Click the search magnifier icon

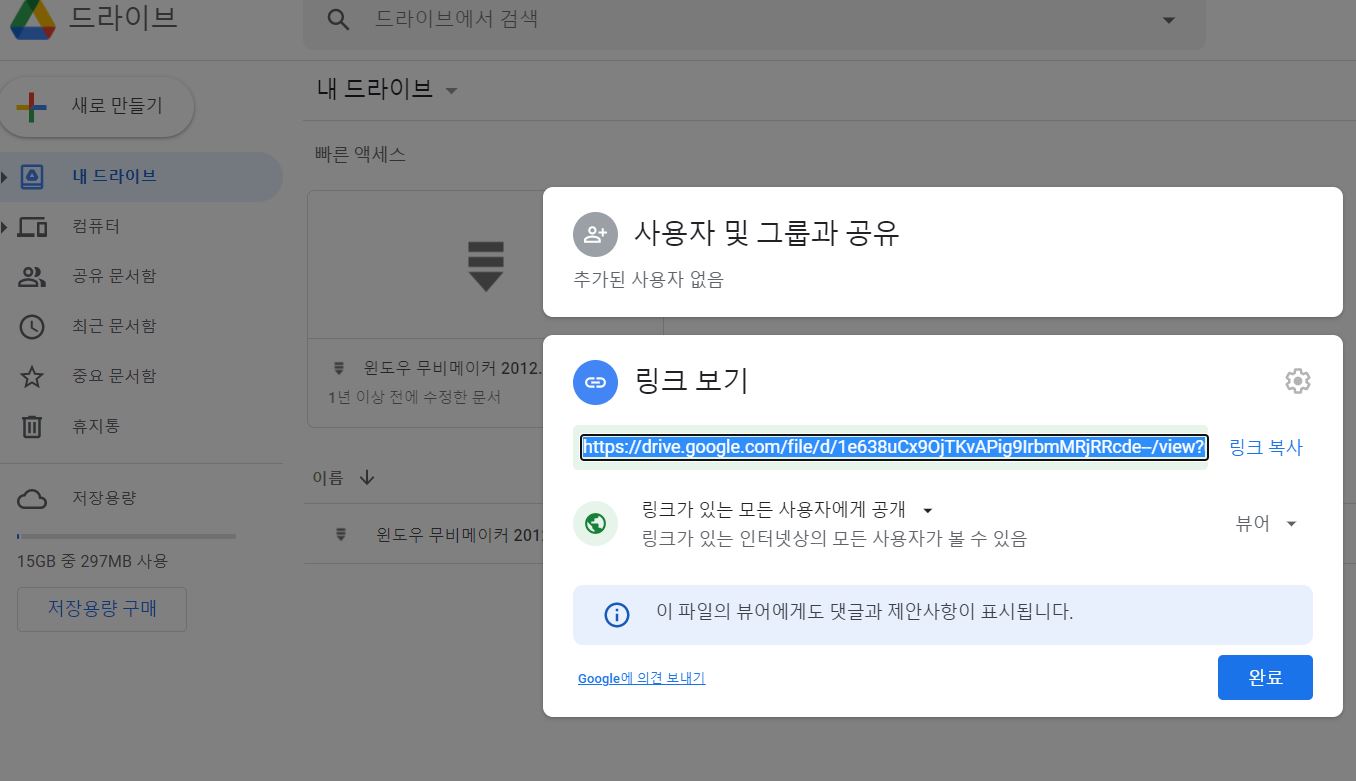[339, 20]
